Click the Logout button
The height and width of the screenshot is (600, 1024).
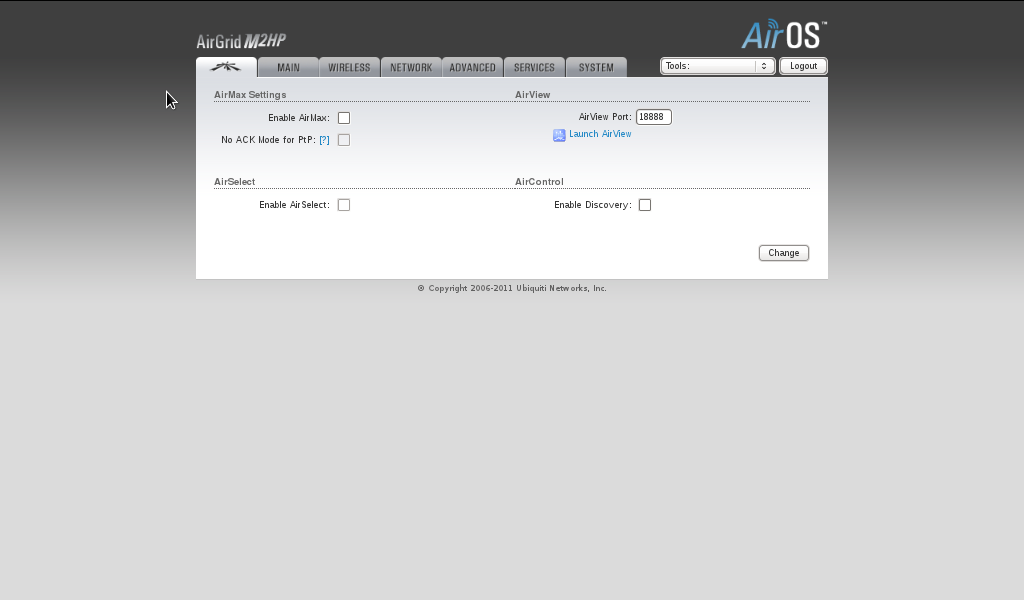(x=803, y=66)
